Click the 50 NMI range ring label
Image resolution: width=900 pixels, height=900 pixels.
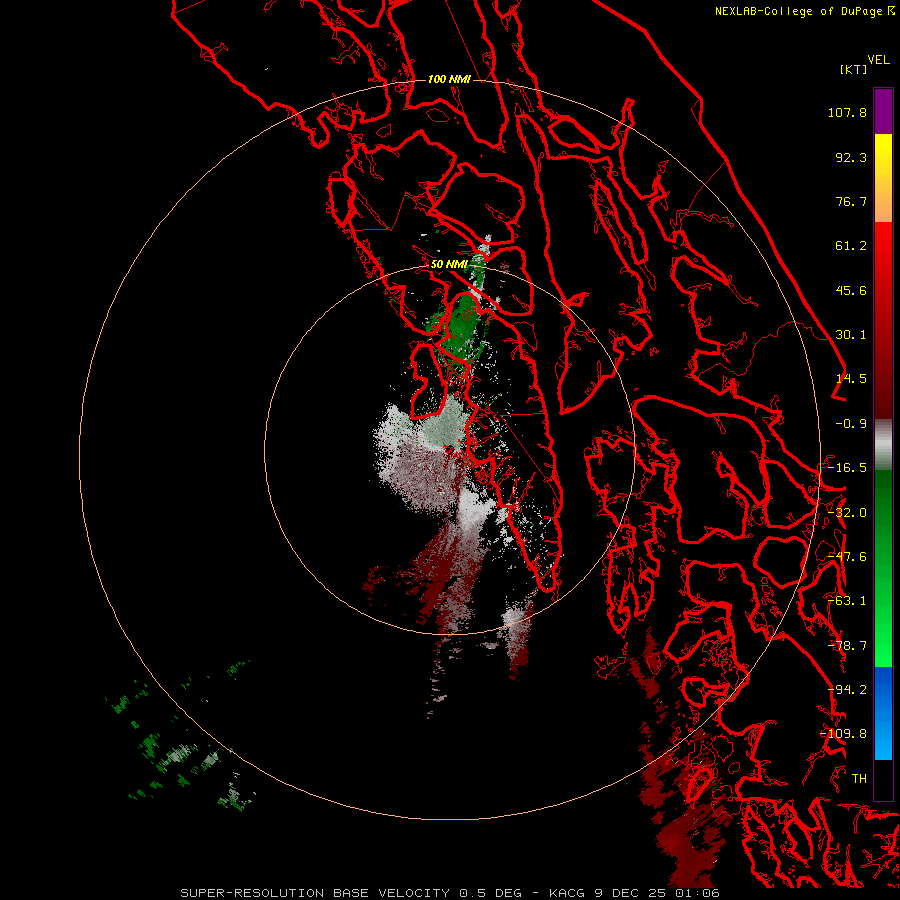coord(449,265)
